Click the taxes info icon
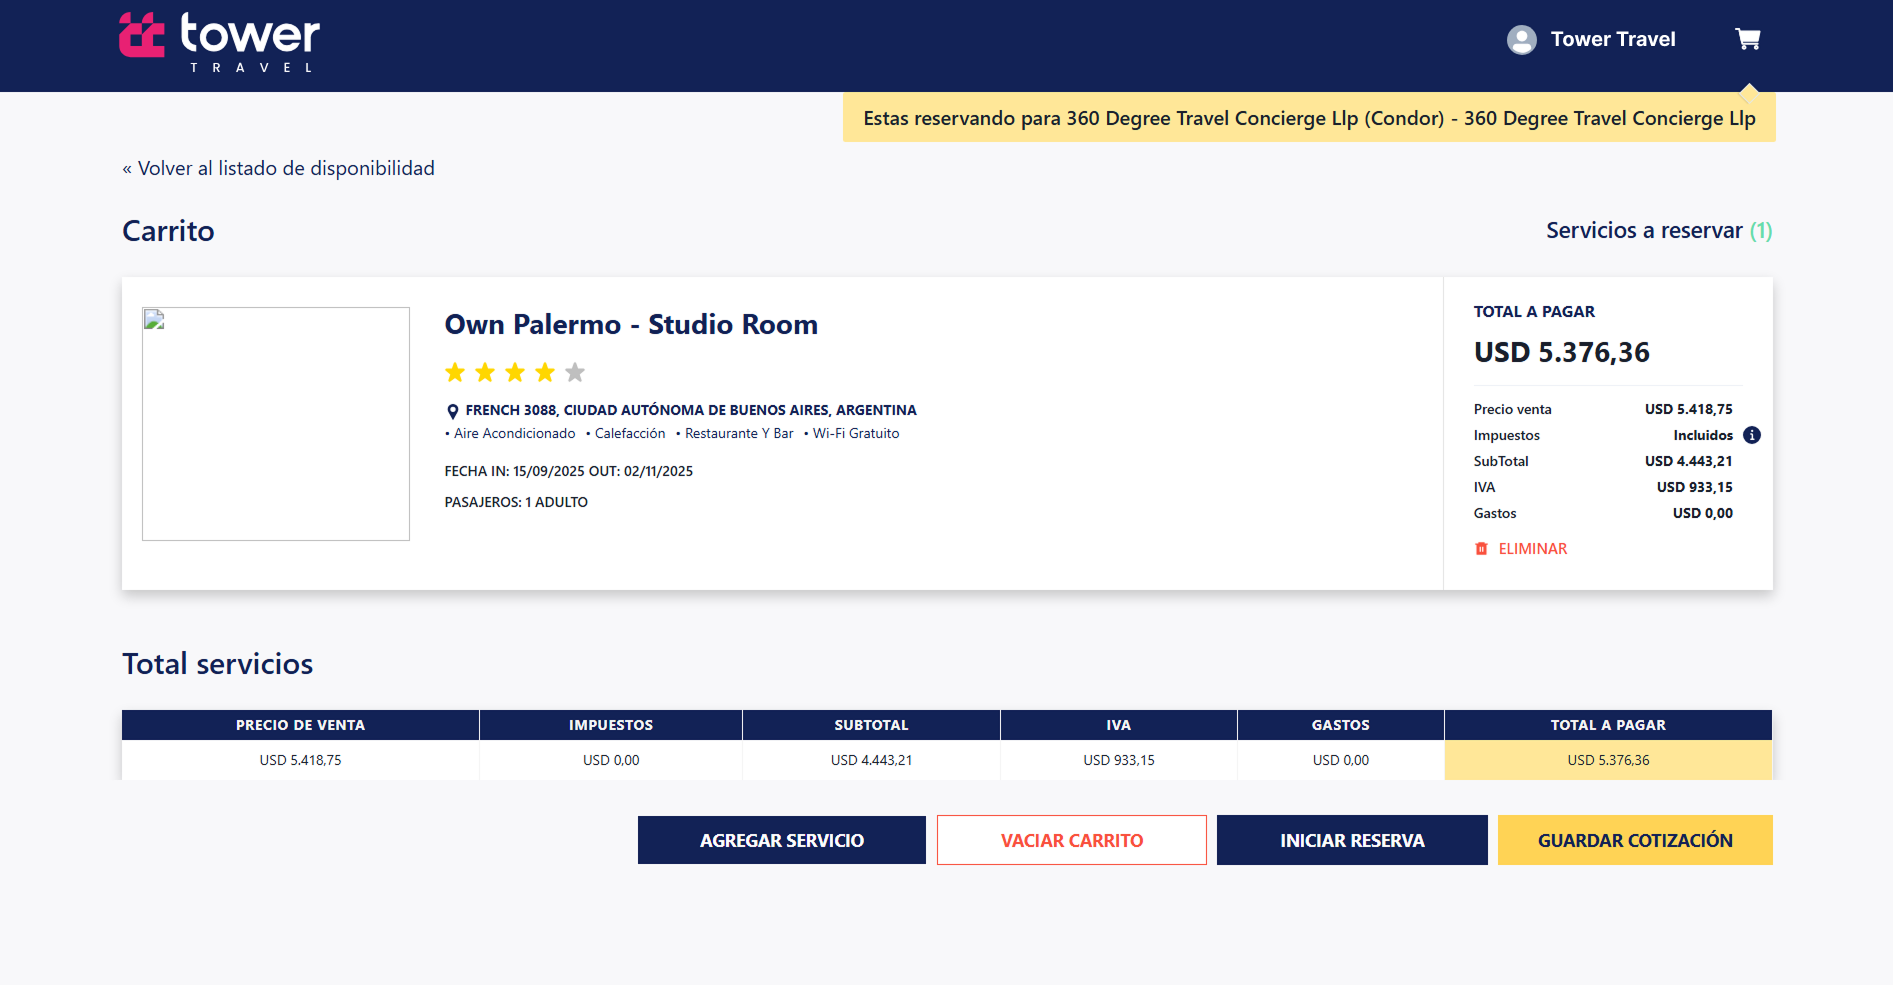This screenshot has width=1893, height=985. tap(1751, 435)
